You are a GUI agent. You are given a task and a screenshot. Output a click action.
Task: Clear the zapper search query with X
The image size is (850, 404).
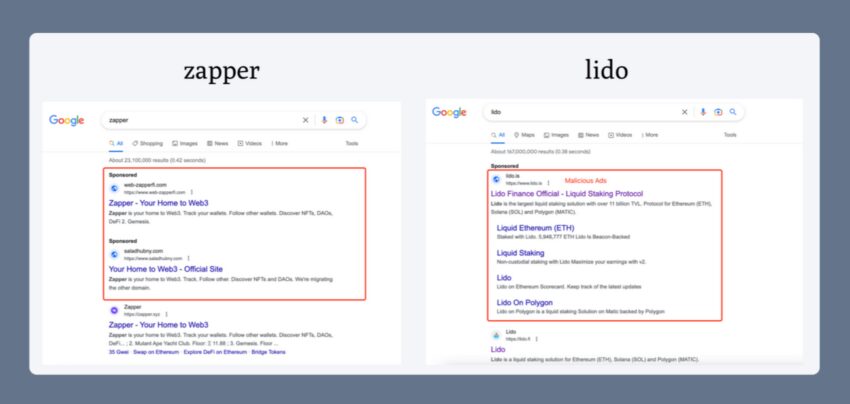coord(306,120)
